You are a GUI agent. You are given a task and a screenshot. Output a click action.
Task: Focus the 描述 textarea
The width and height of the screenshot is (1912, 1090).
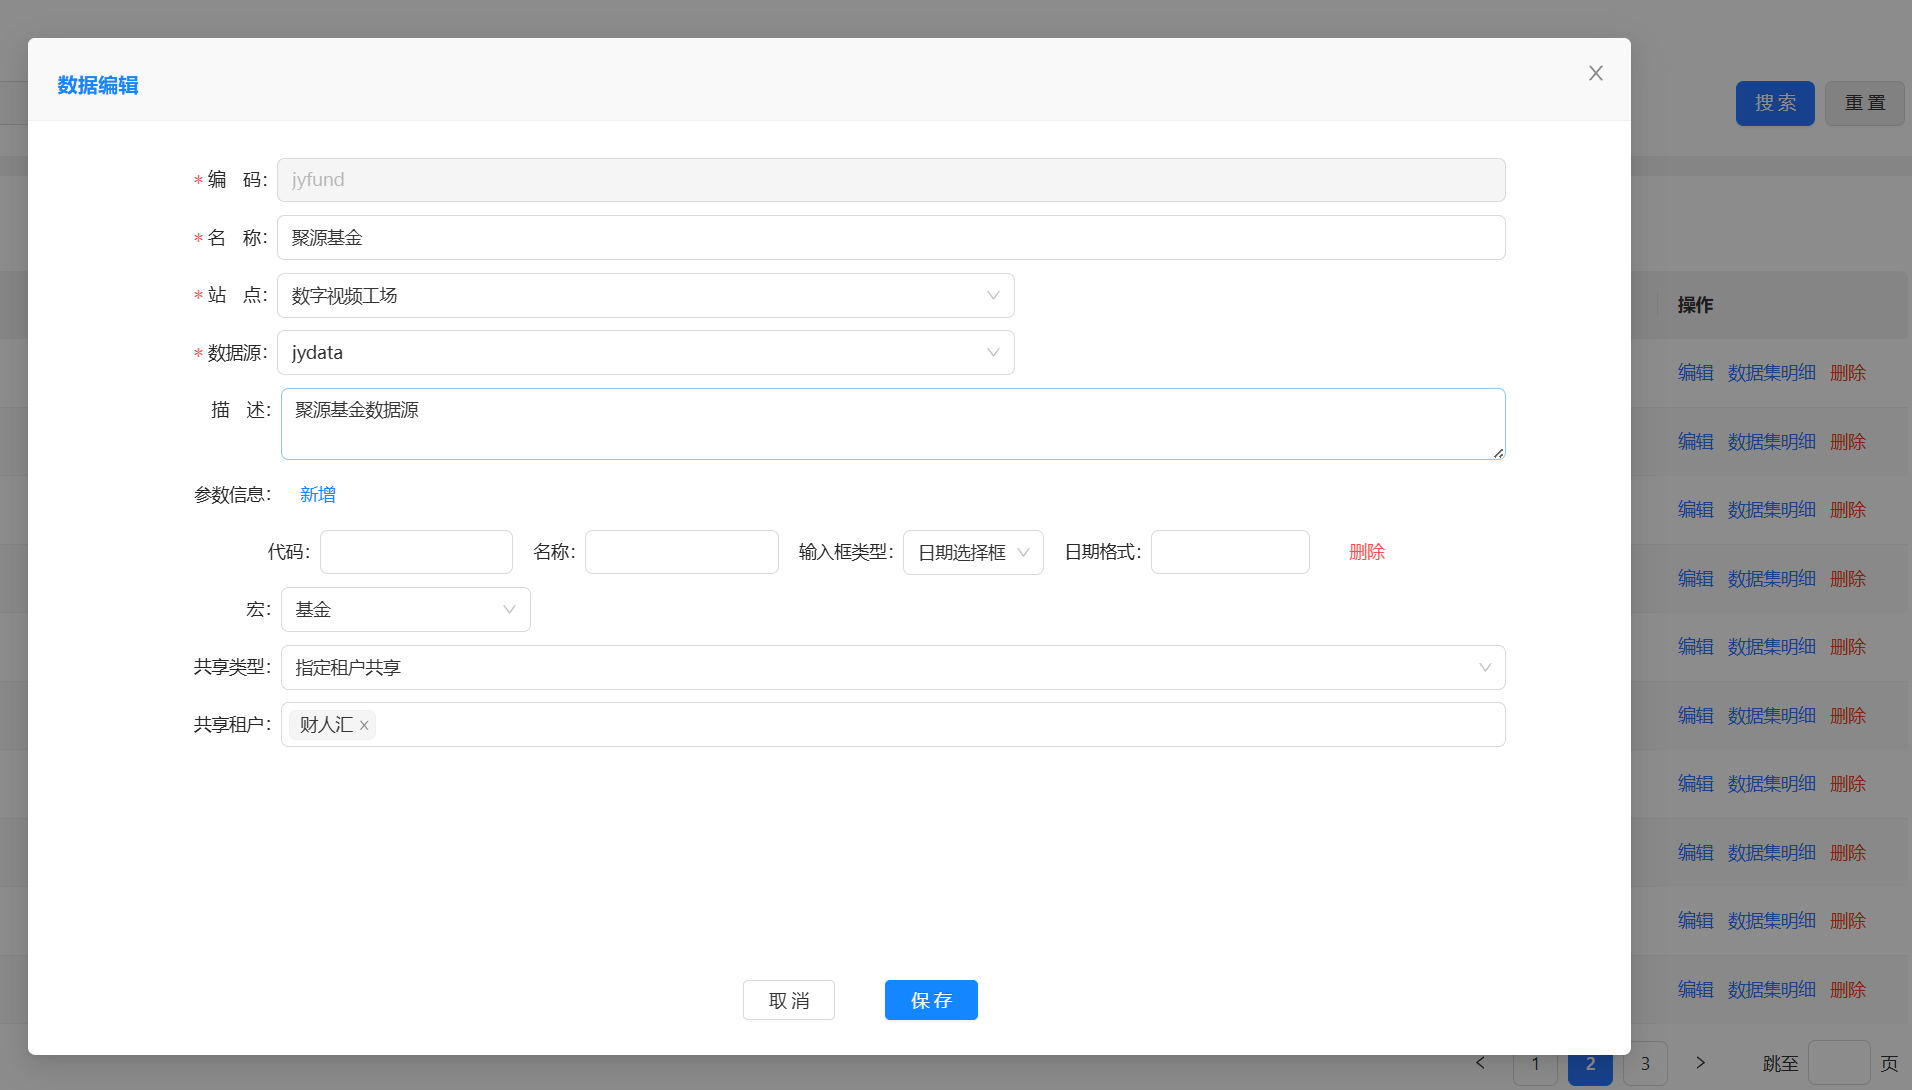(x=890, y=425)
